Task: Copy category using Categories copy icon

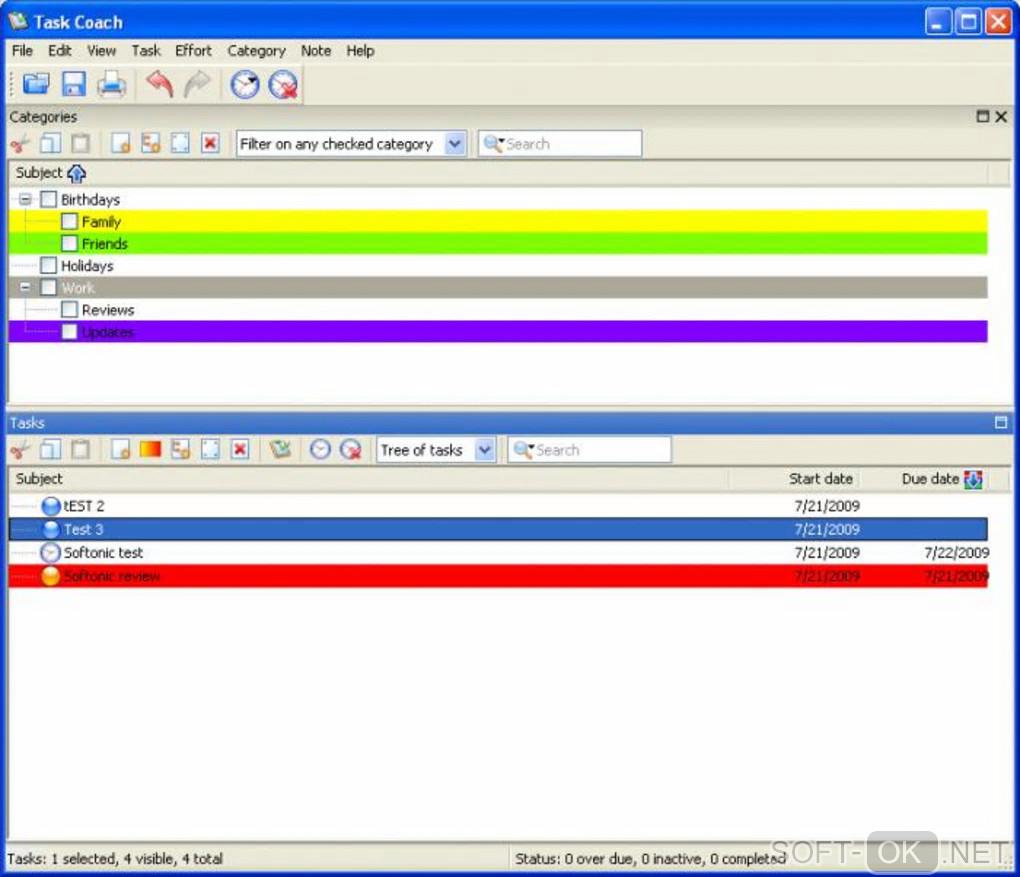Action: [x=51, y=144]
